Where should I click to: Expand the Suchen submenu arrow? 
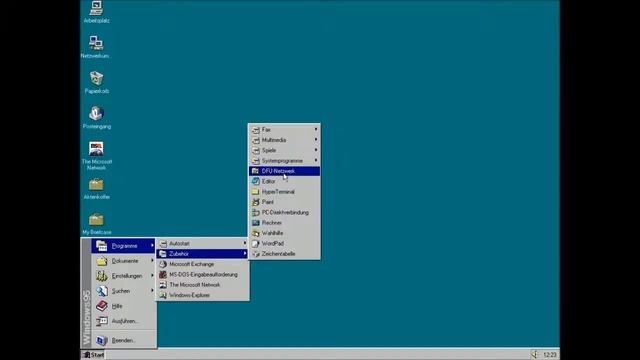152,291
